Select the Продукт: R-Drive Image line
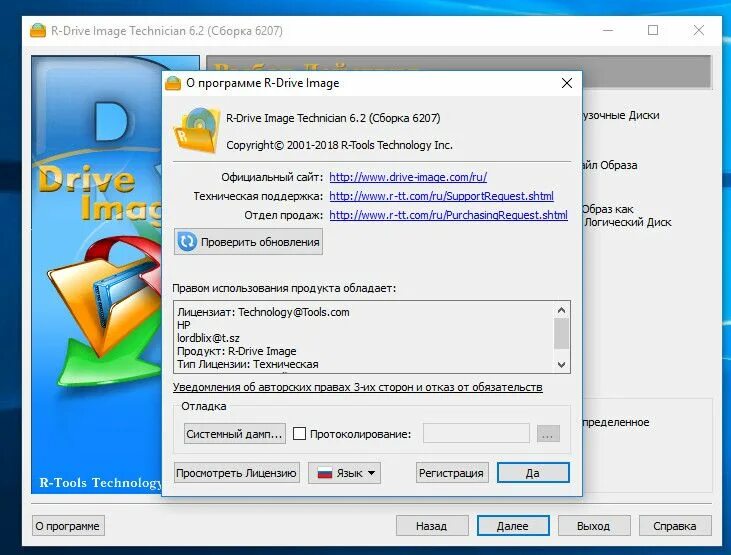Image resolution: width=731 pixels, height=555 pixels. point(236,351)
